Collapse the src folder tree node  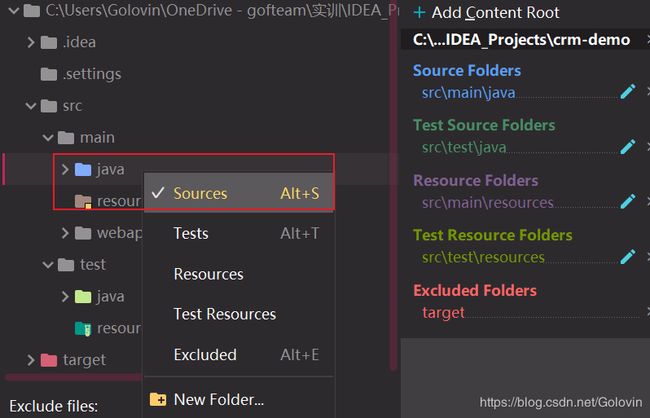tap(31, 106)
